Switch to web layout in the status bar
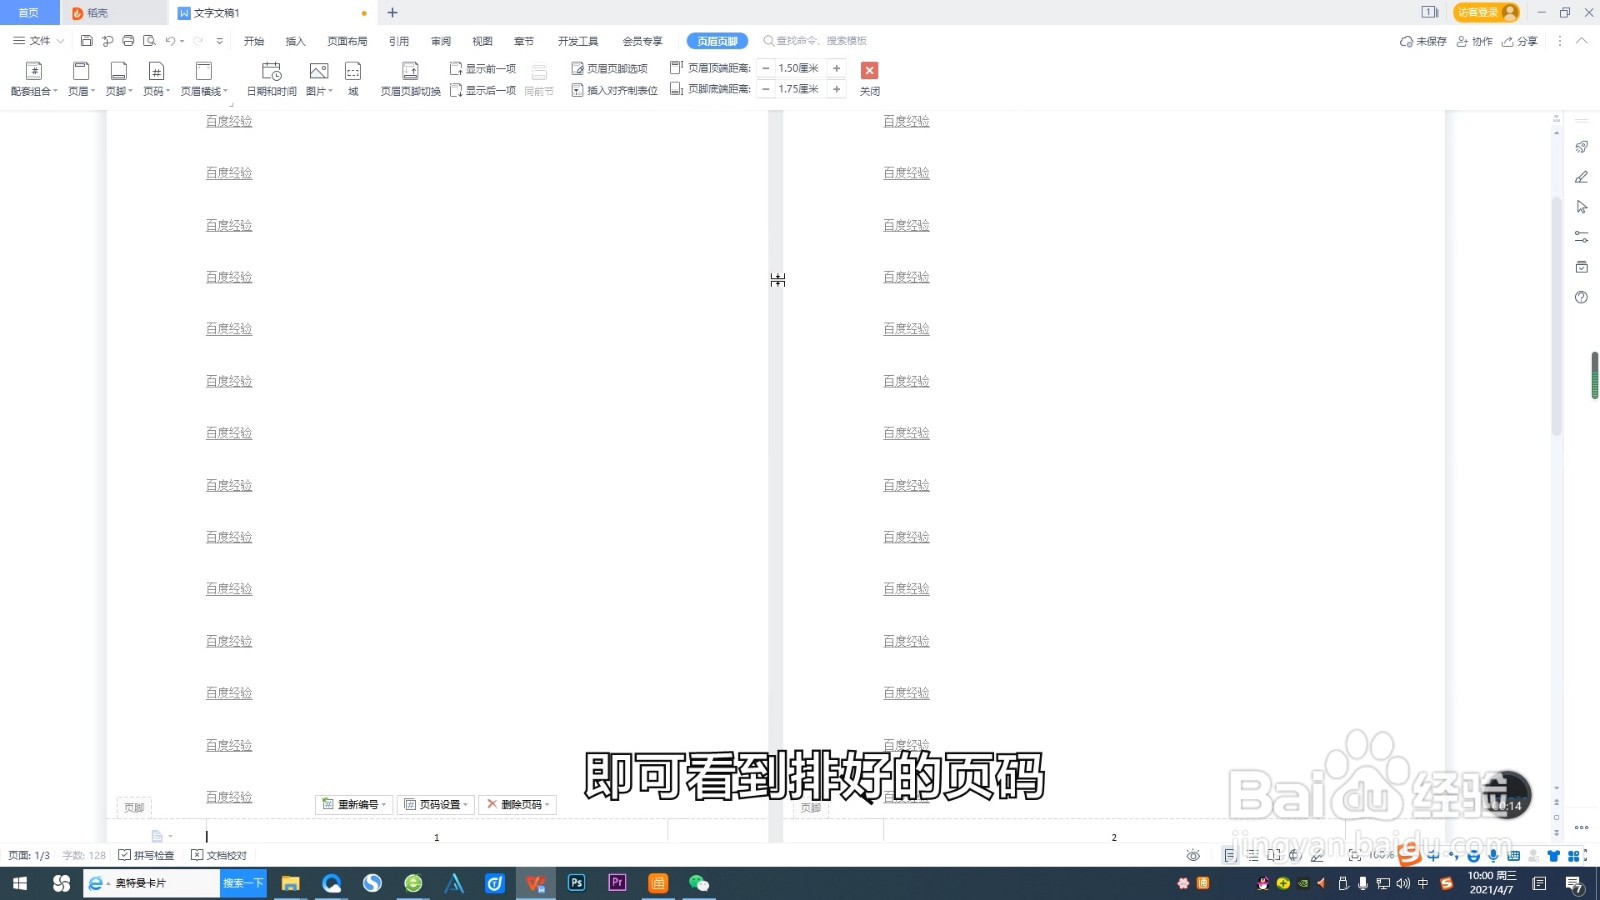This screenshot has width=1600, height=900. 1295,855
